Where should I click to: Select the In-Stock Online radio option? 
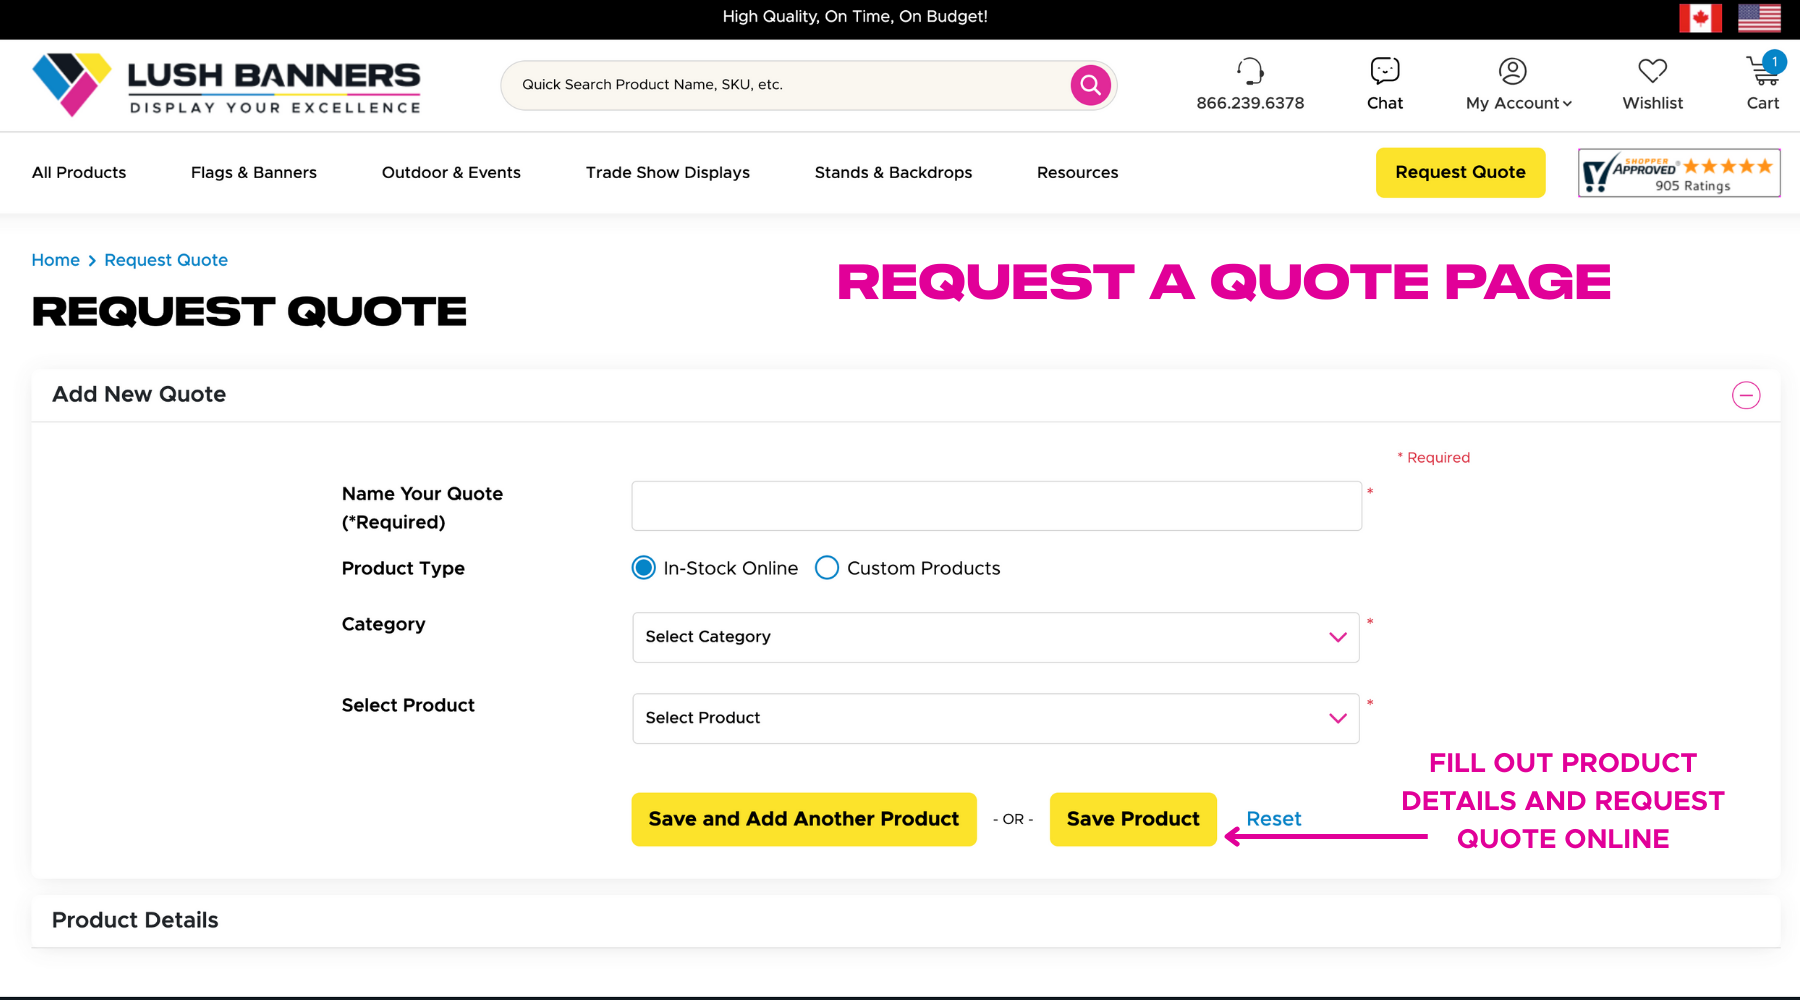click(x=644, y=568)
